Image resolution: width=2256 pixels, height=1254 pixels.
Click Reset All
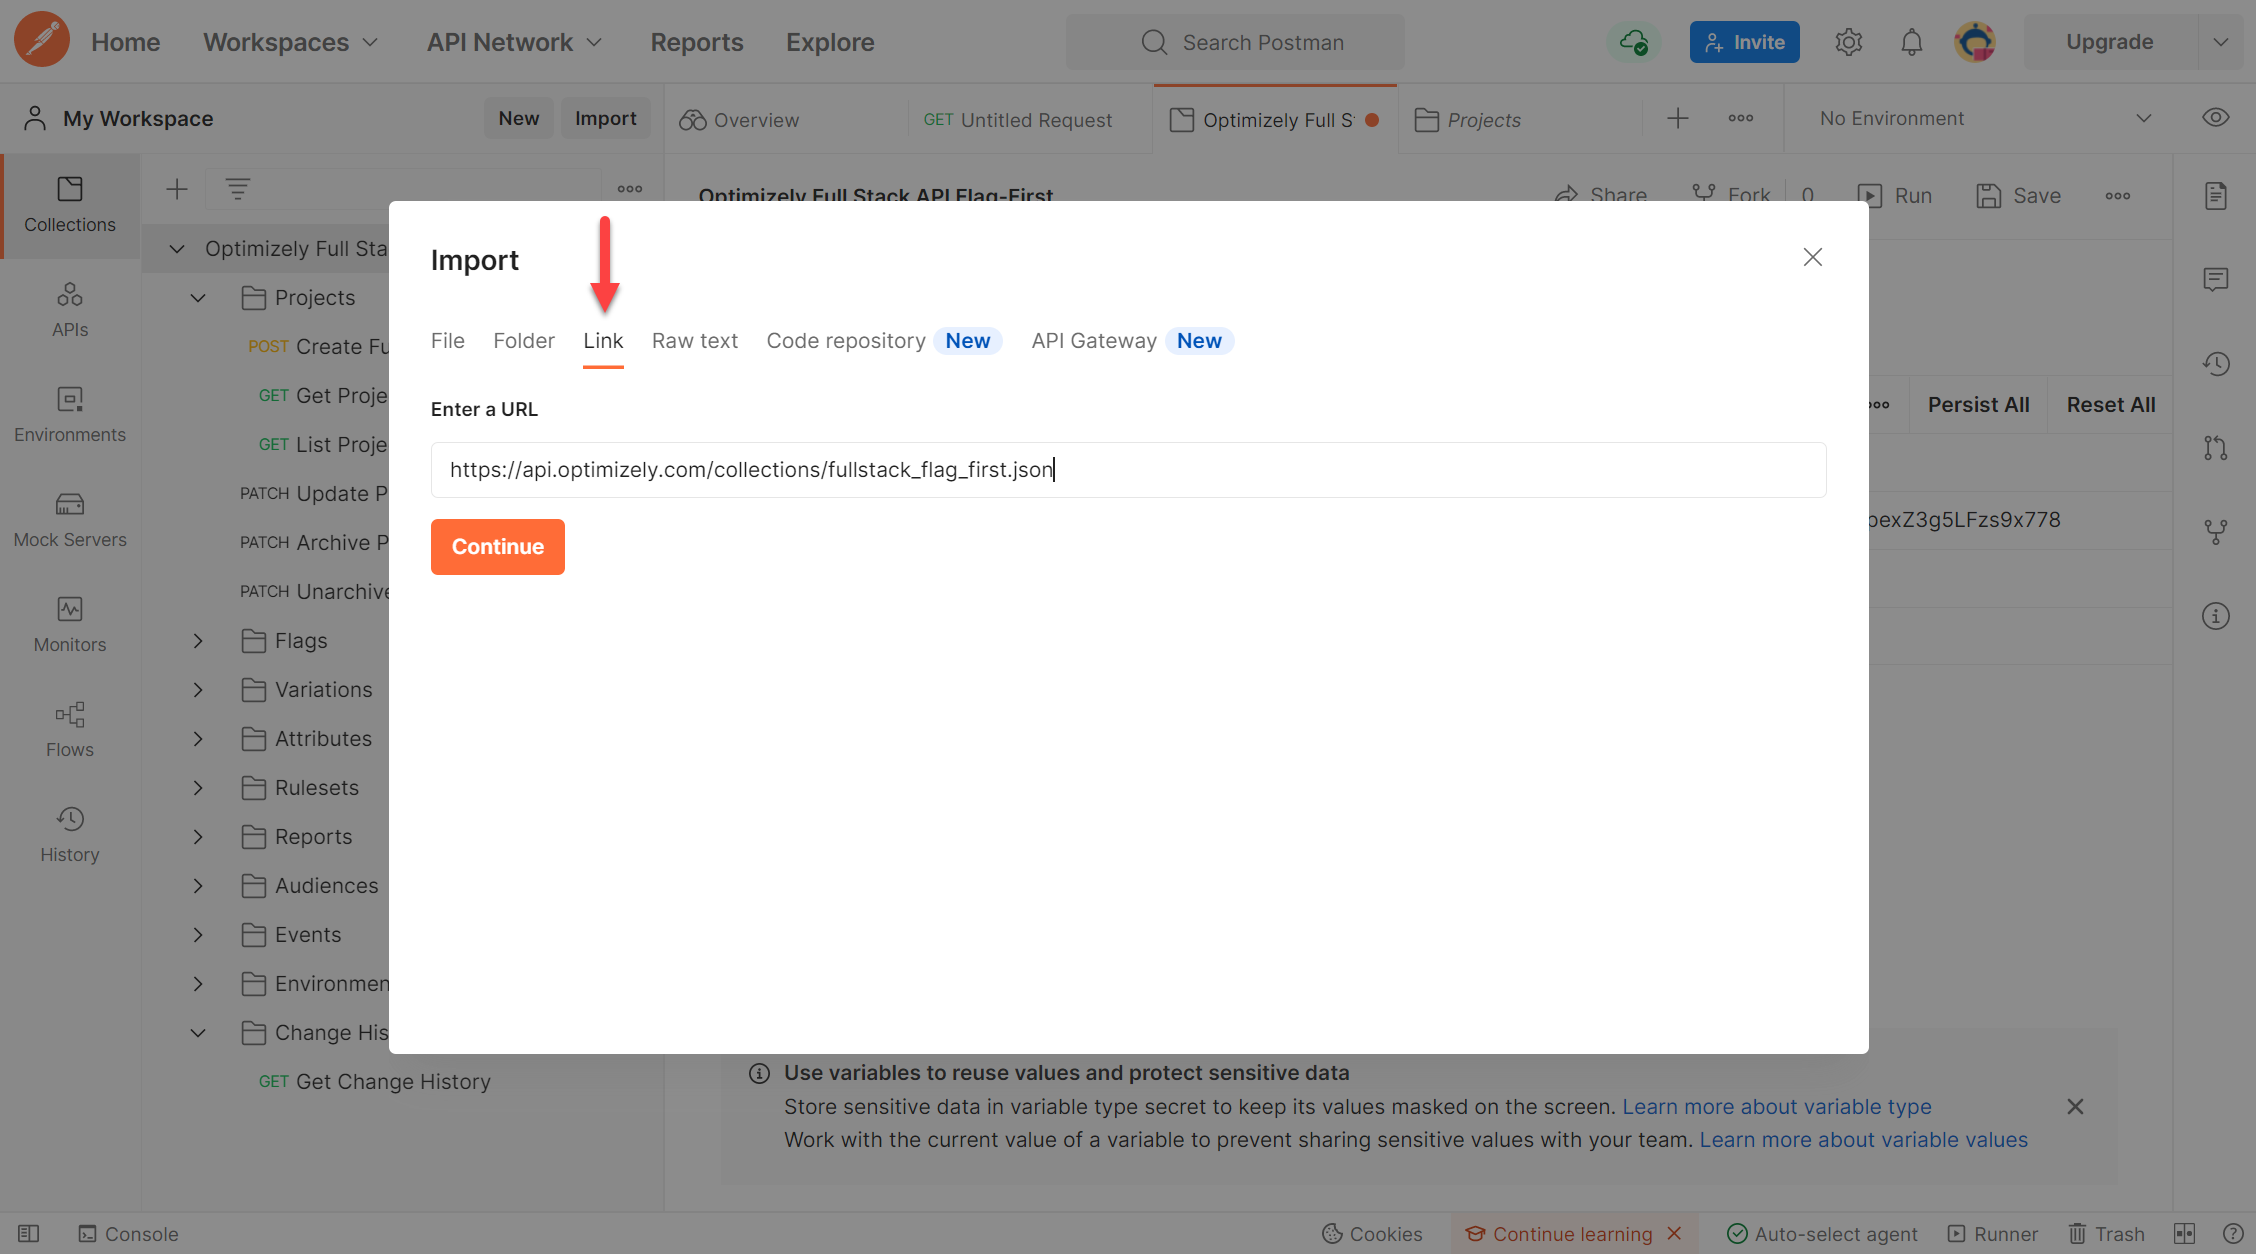click(2110, 404)
